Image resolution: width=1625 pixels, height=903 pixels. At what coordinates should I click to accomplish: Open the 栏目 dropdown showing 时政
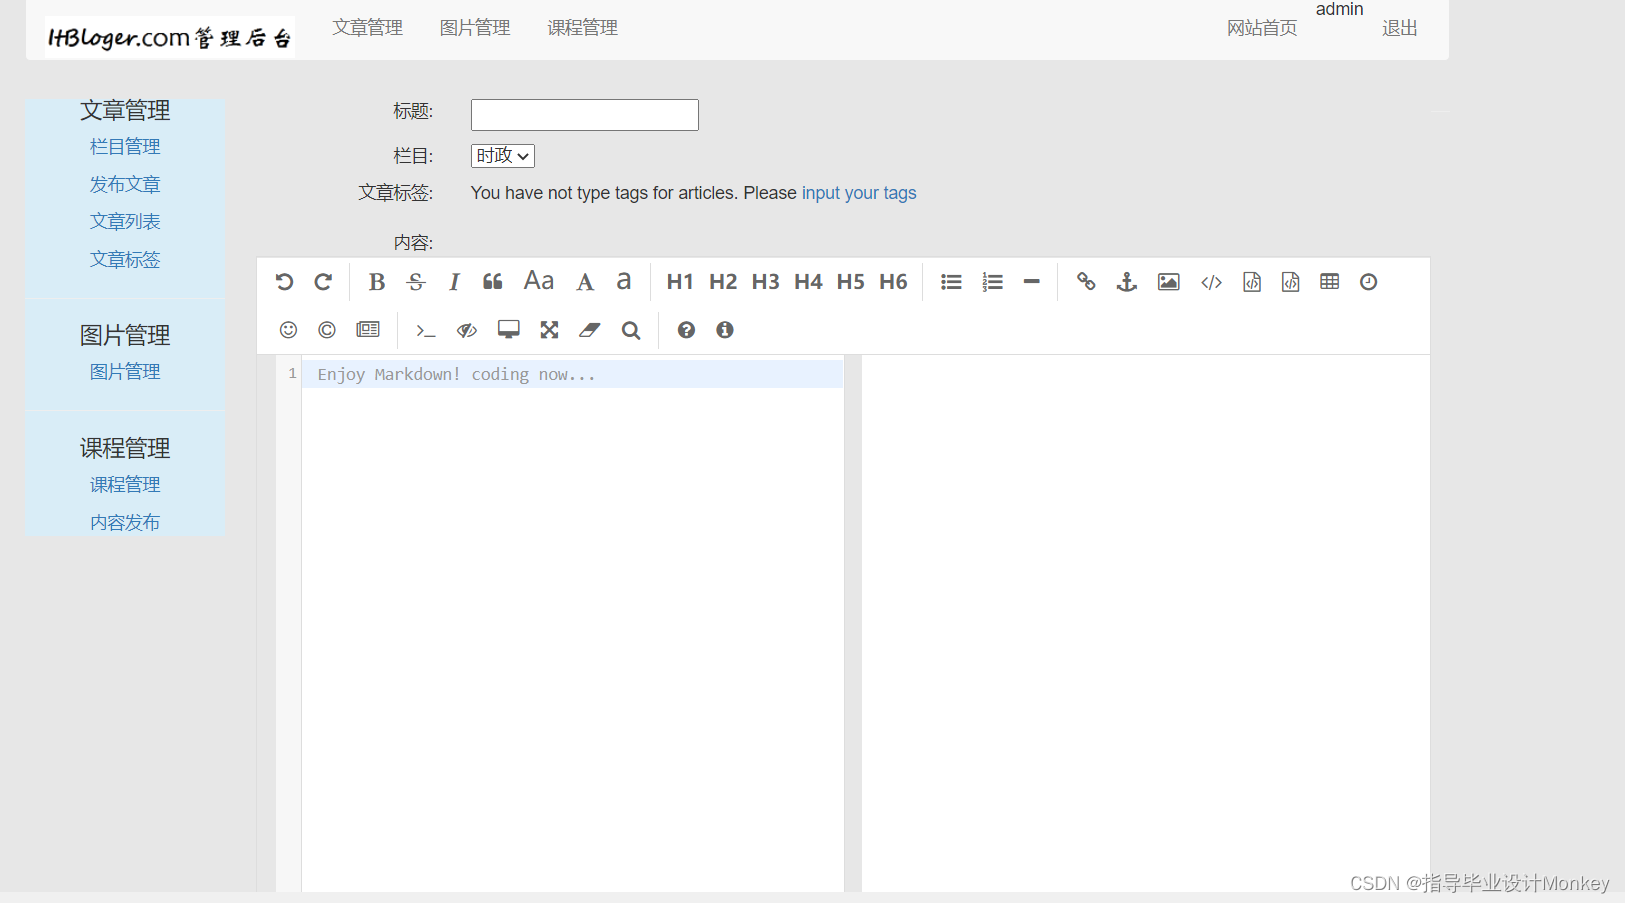503,156
